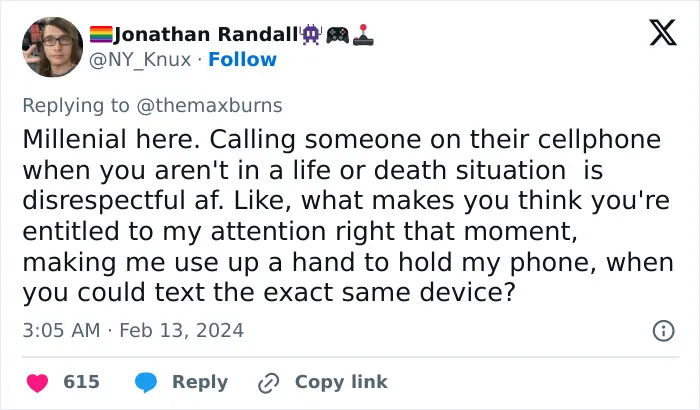
Task: Open Jonathan Randall's profile picture
Action: point(52,47)
